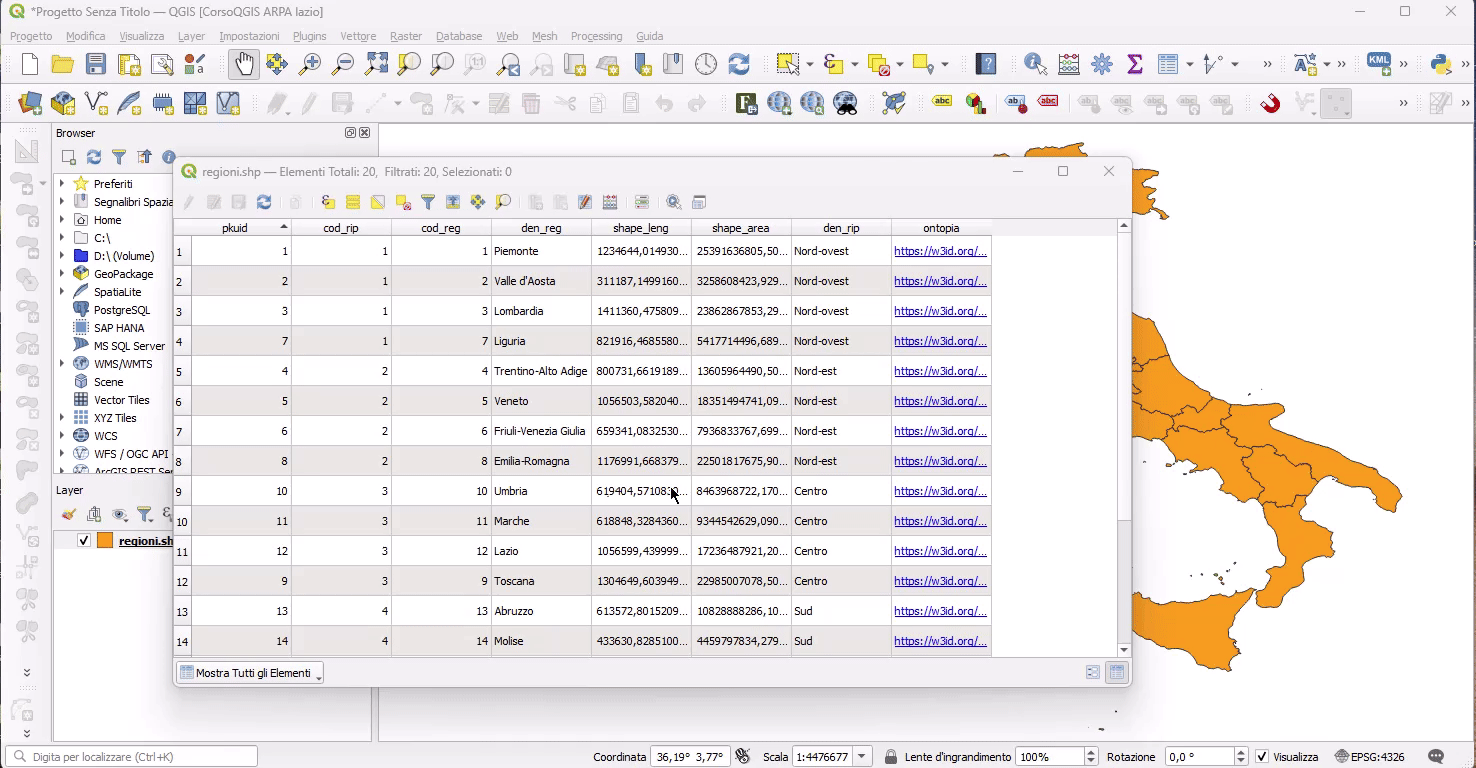
Task: Activate the Zoom Out magnifier tool
Action: point(343,65)
